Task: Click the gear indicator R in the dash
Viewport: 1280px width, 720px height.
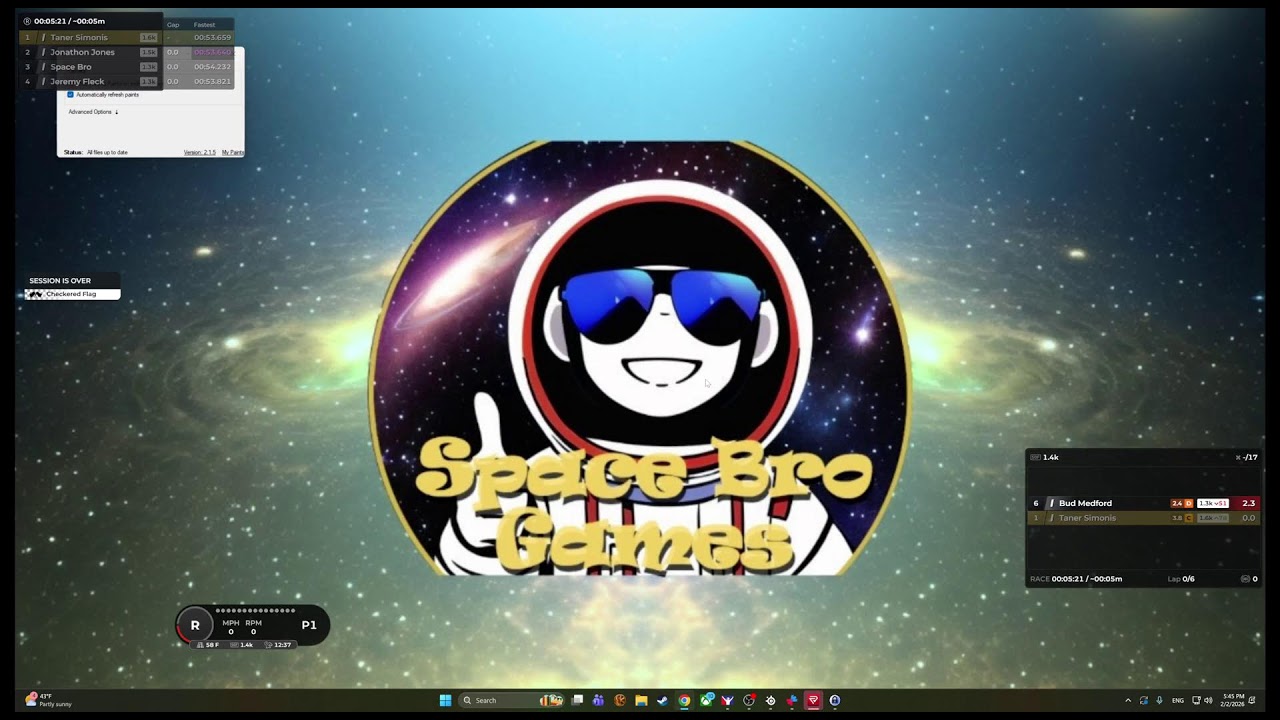Action: [195, 625]
